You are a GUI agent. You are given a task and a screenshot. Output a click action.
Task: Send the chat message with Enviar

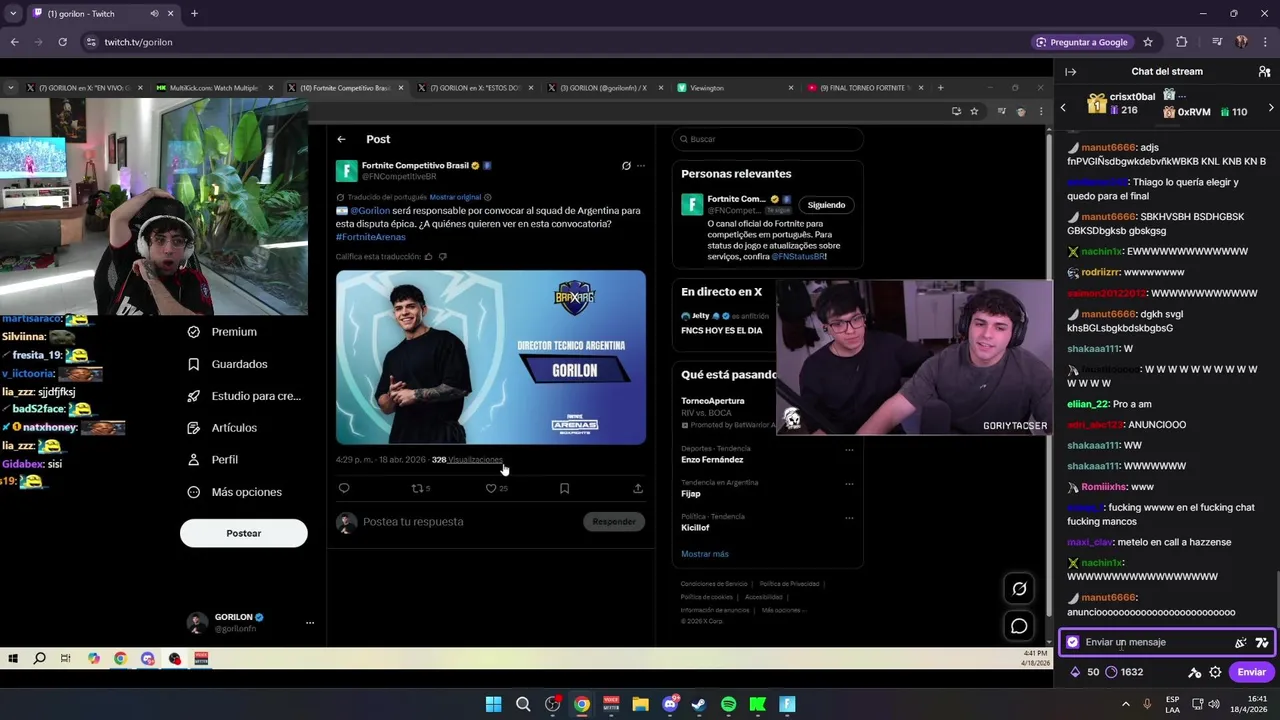tap(1252, 672)
